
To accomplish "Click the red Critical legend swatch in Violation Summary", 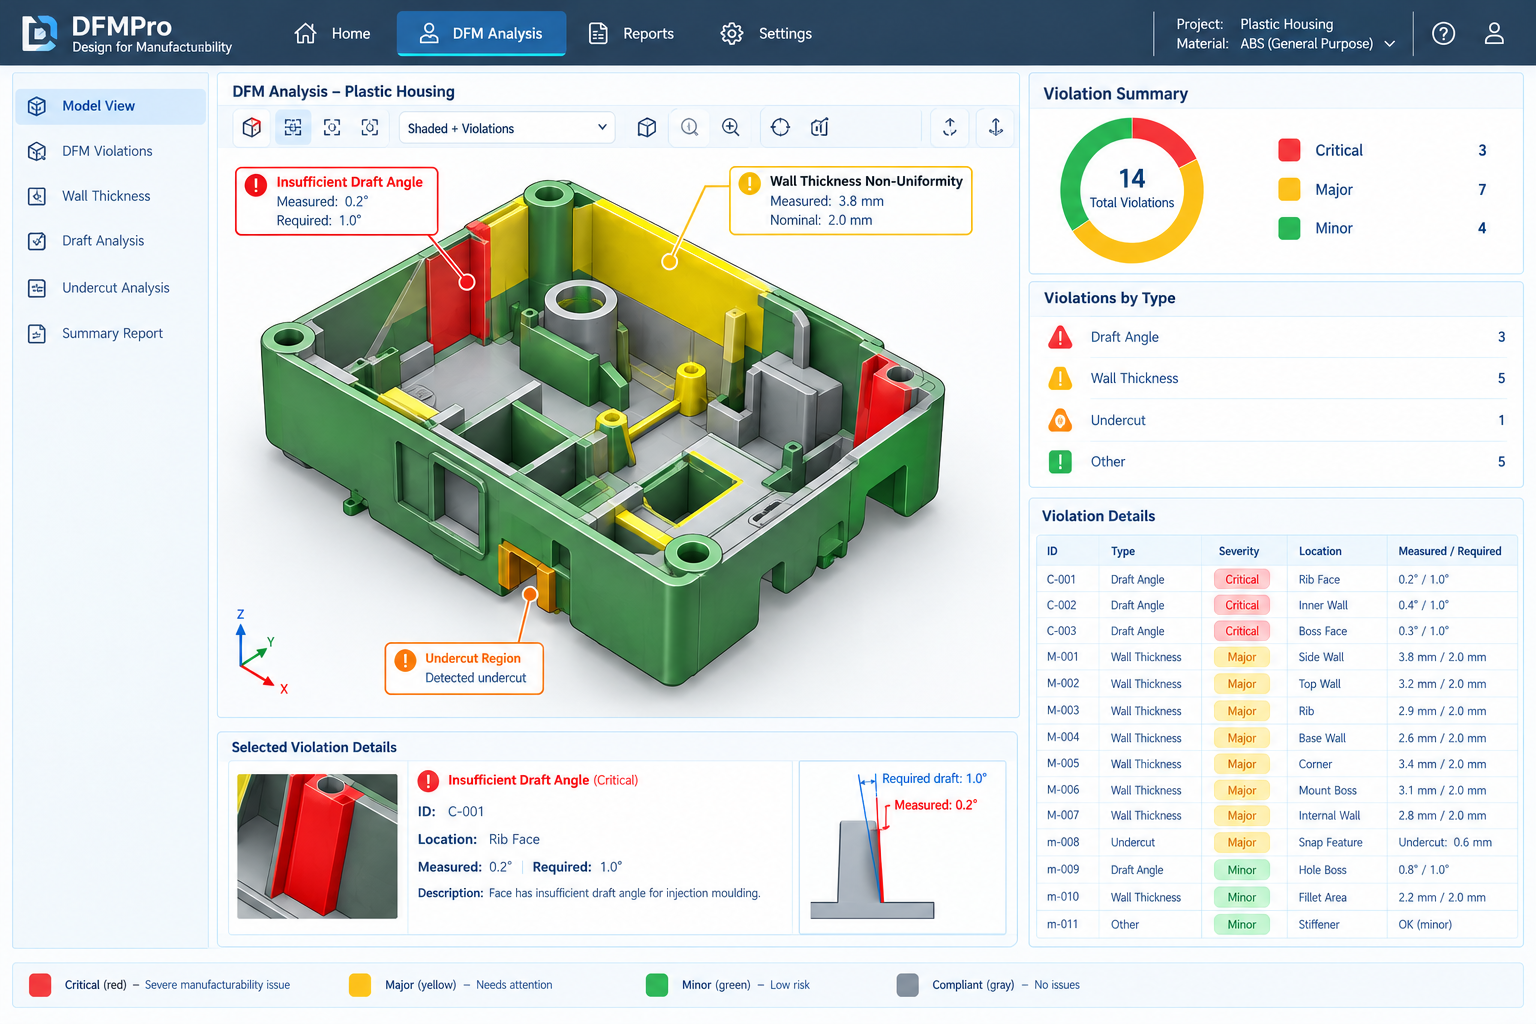I will point(1289,150).
